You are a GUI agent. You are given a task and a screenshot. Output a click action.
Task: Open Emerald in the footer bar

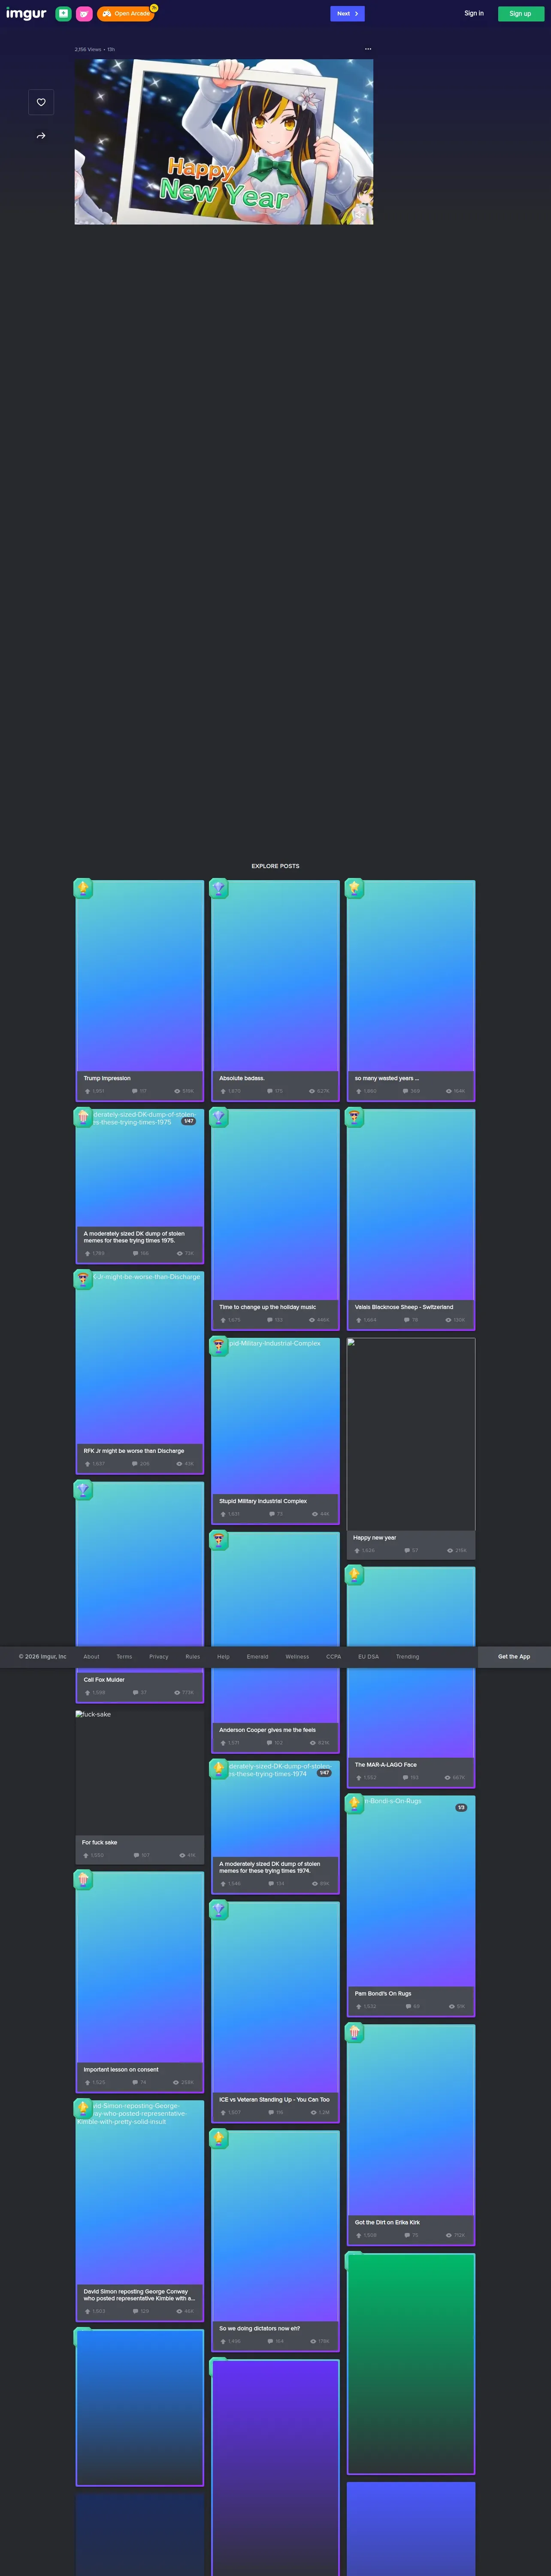(258, 1656)
